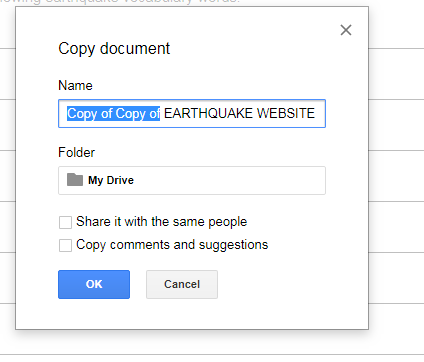Screen dimensions: 424x362
Task: Click the Folder label above My Drive
Action: (x=77, y=153)
